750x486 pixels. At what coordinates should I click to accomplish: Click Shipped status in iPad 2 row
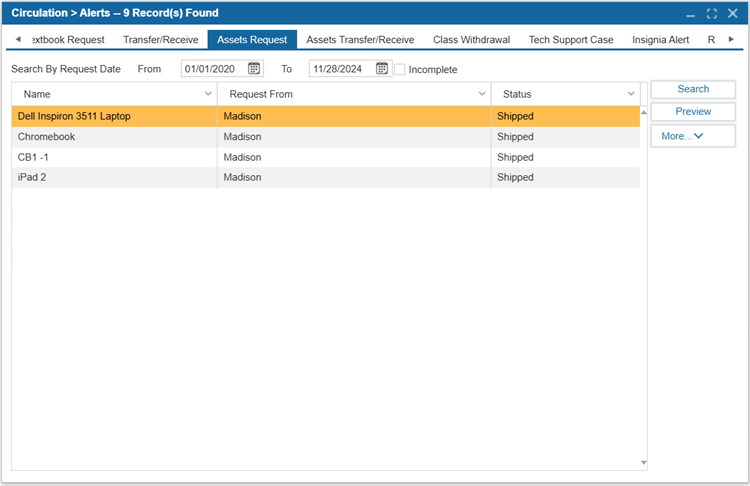point(515,177)
